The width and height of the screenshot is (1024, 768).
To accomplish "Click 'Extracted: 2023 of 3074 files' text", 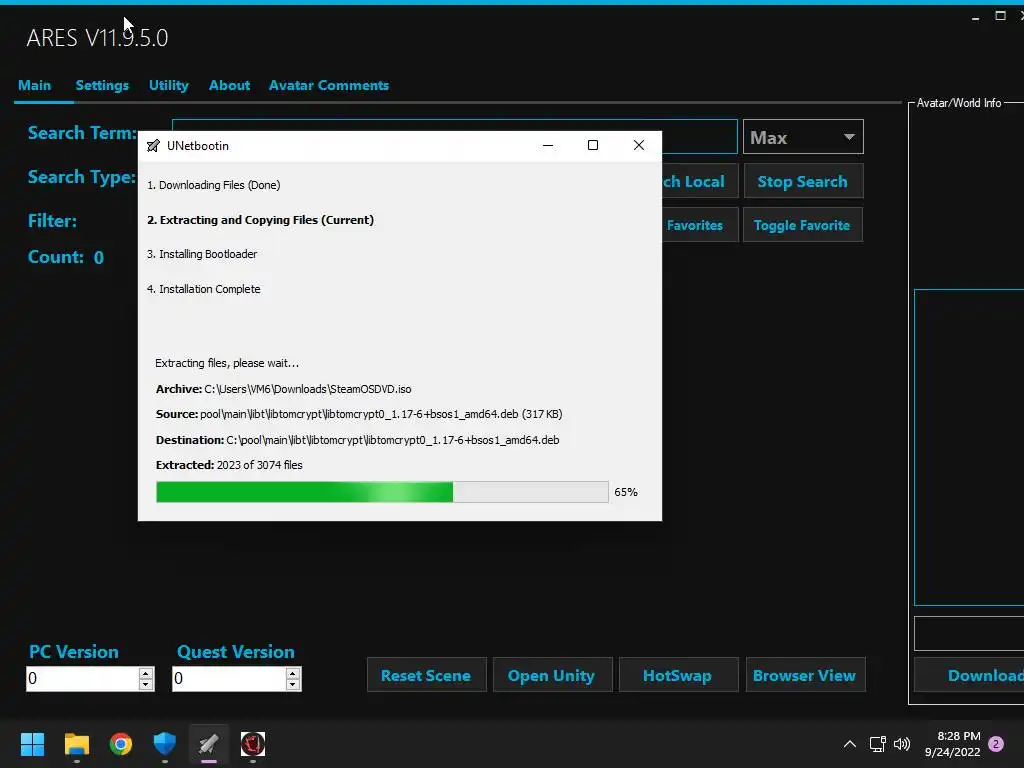I will (x=229, y=465).
